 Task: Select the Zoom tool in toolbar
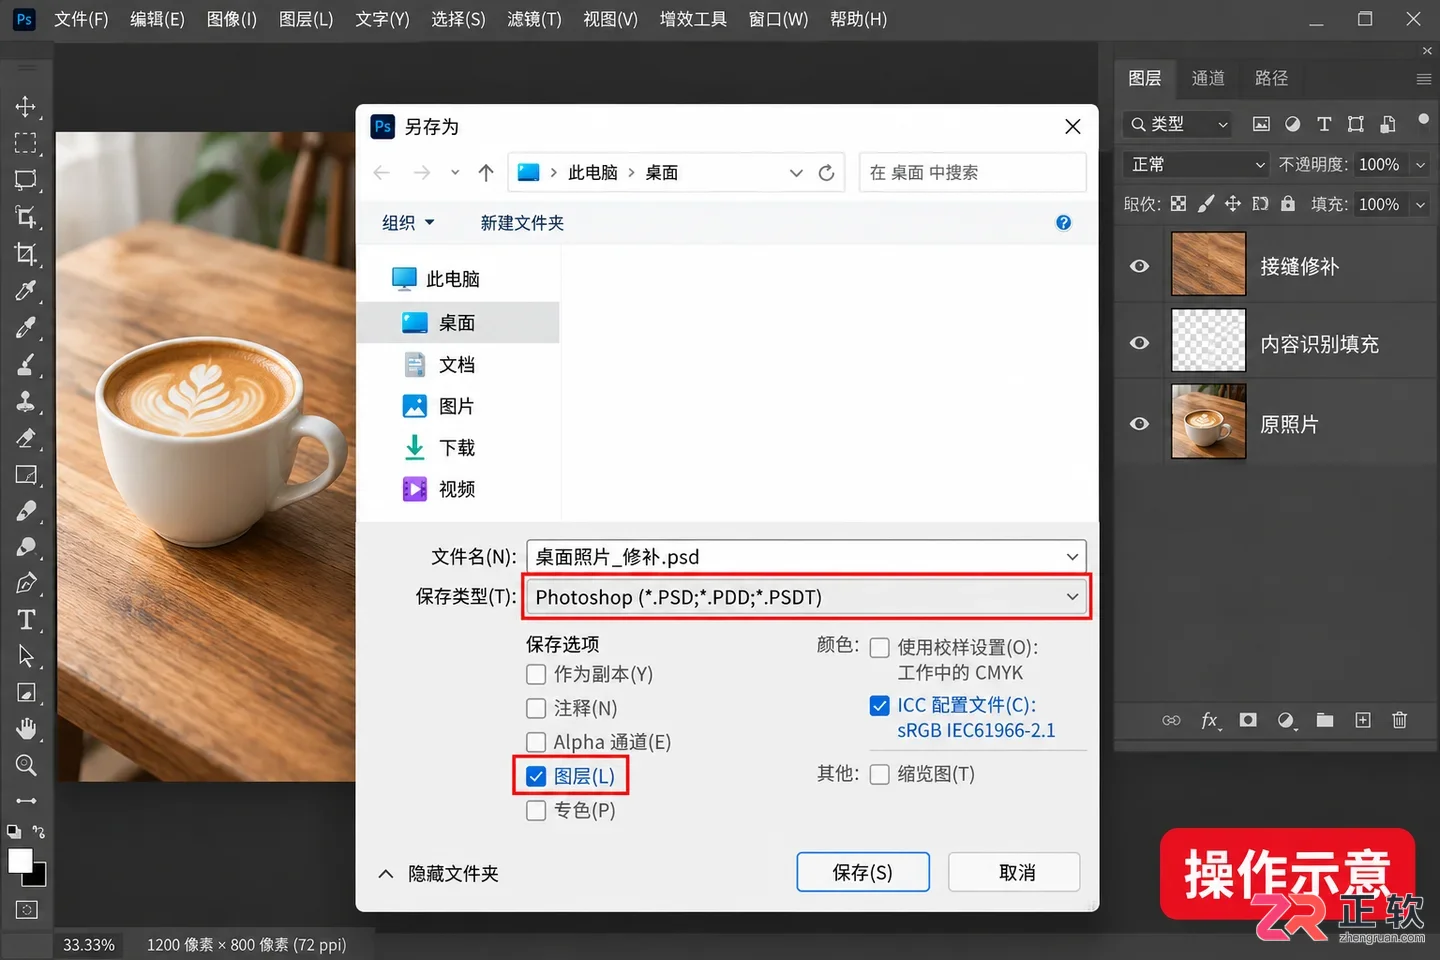point(26,765)
